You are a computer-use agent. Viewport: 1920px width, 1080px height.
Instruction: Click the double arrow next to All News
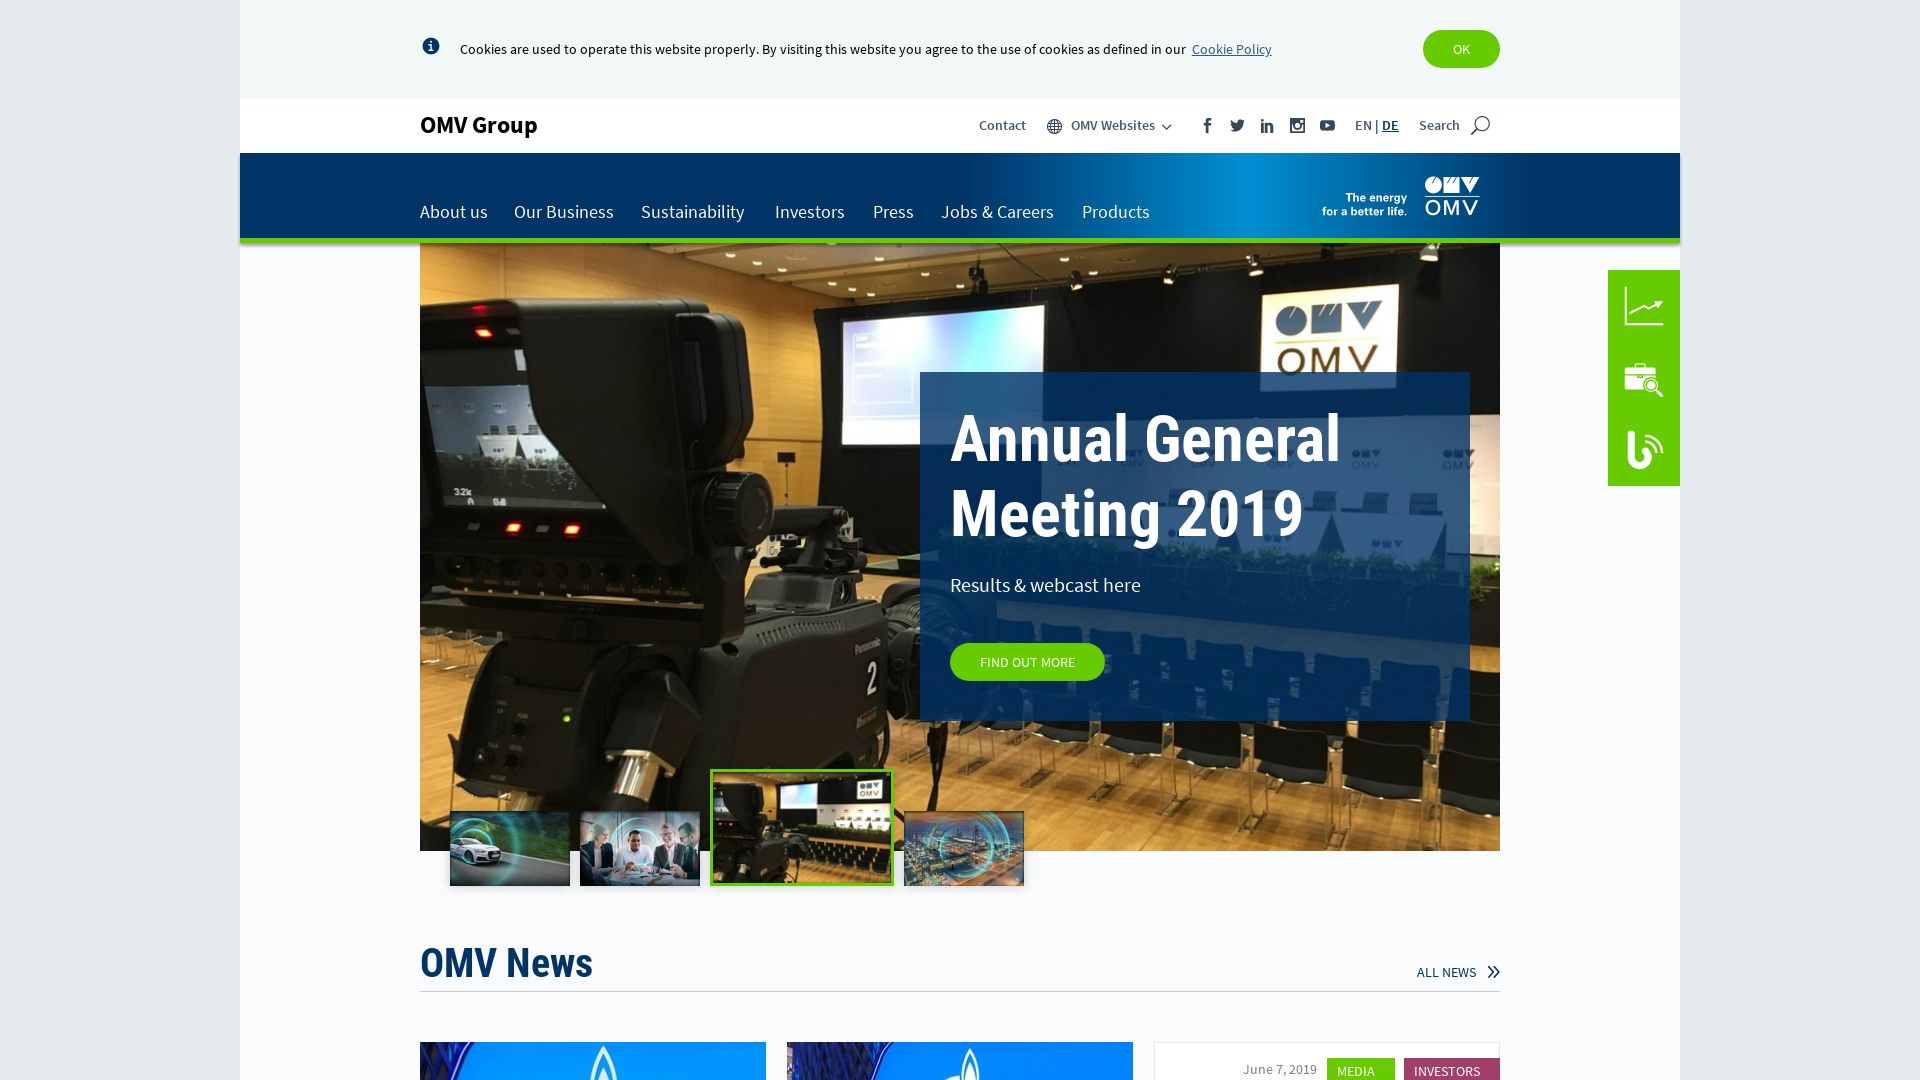1493,972
